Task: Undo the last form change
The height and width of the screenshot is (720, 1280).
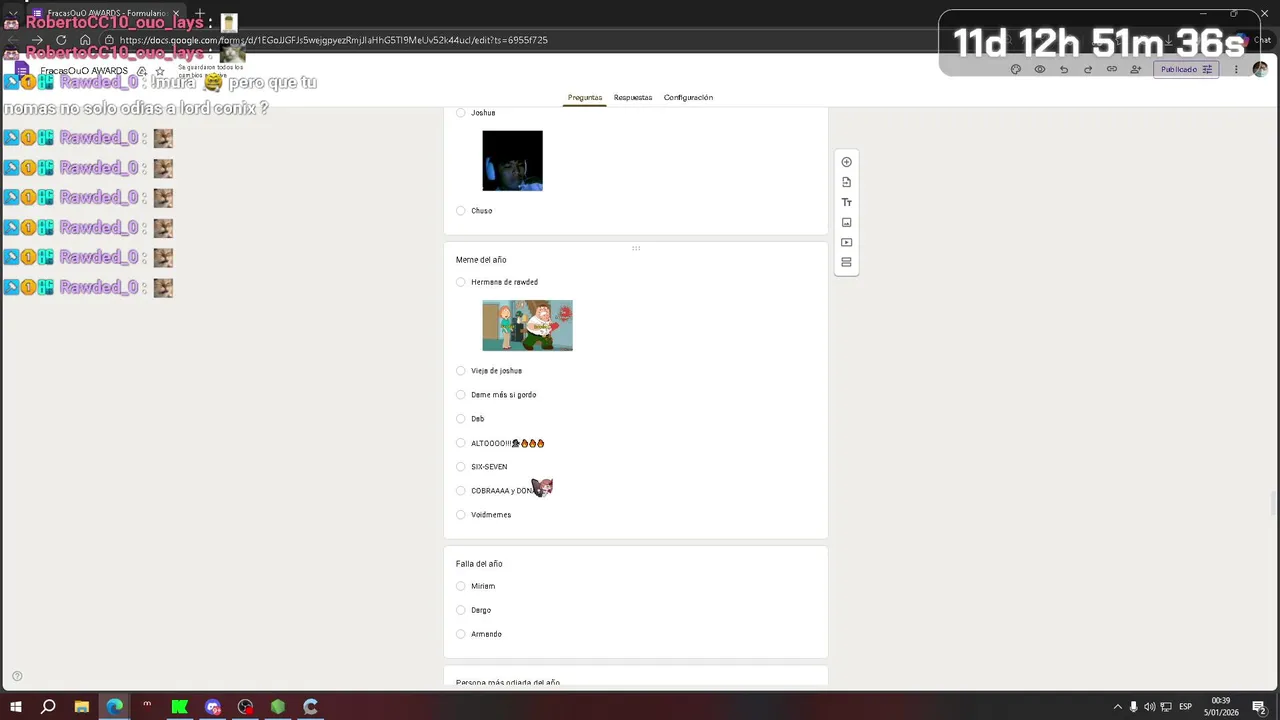Action: click(1064, 70)
